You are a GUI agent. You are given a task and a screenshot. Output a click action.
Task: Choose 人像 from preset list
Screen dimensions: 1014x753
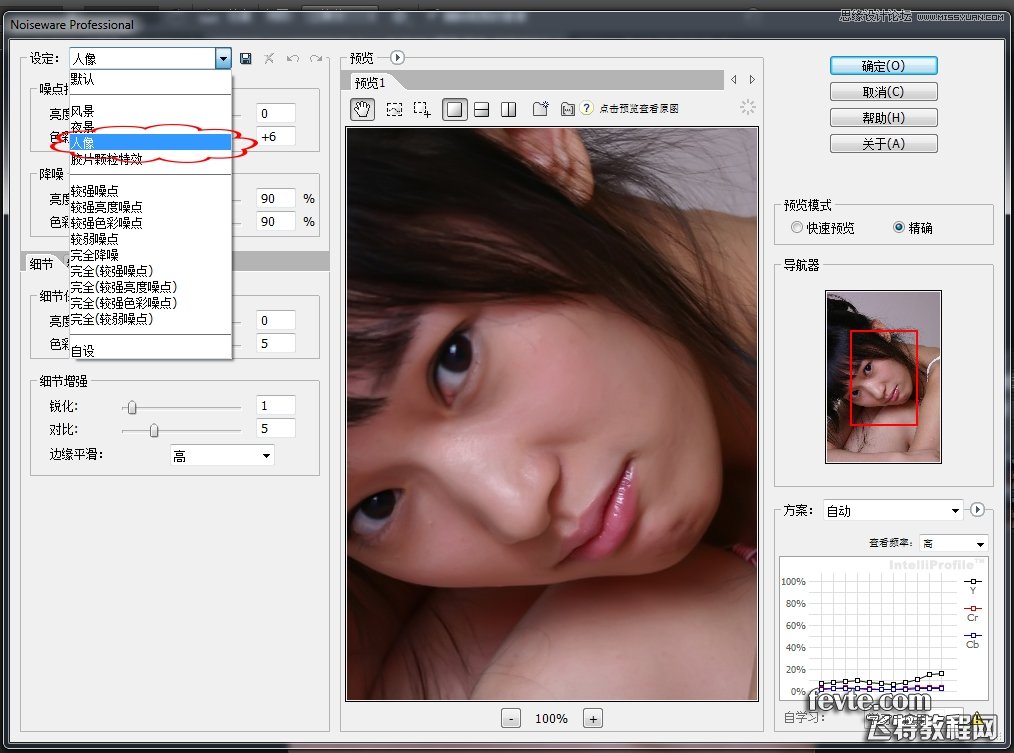click(x=151, y=142)
